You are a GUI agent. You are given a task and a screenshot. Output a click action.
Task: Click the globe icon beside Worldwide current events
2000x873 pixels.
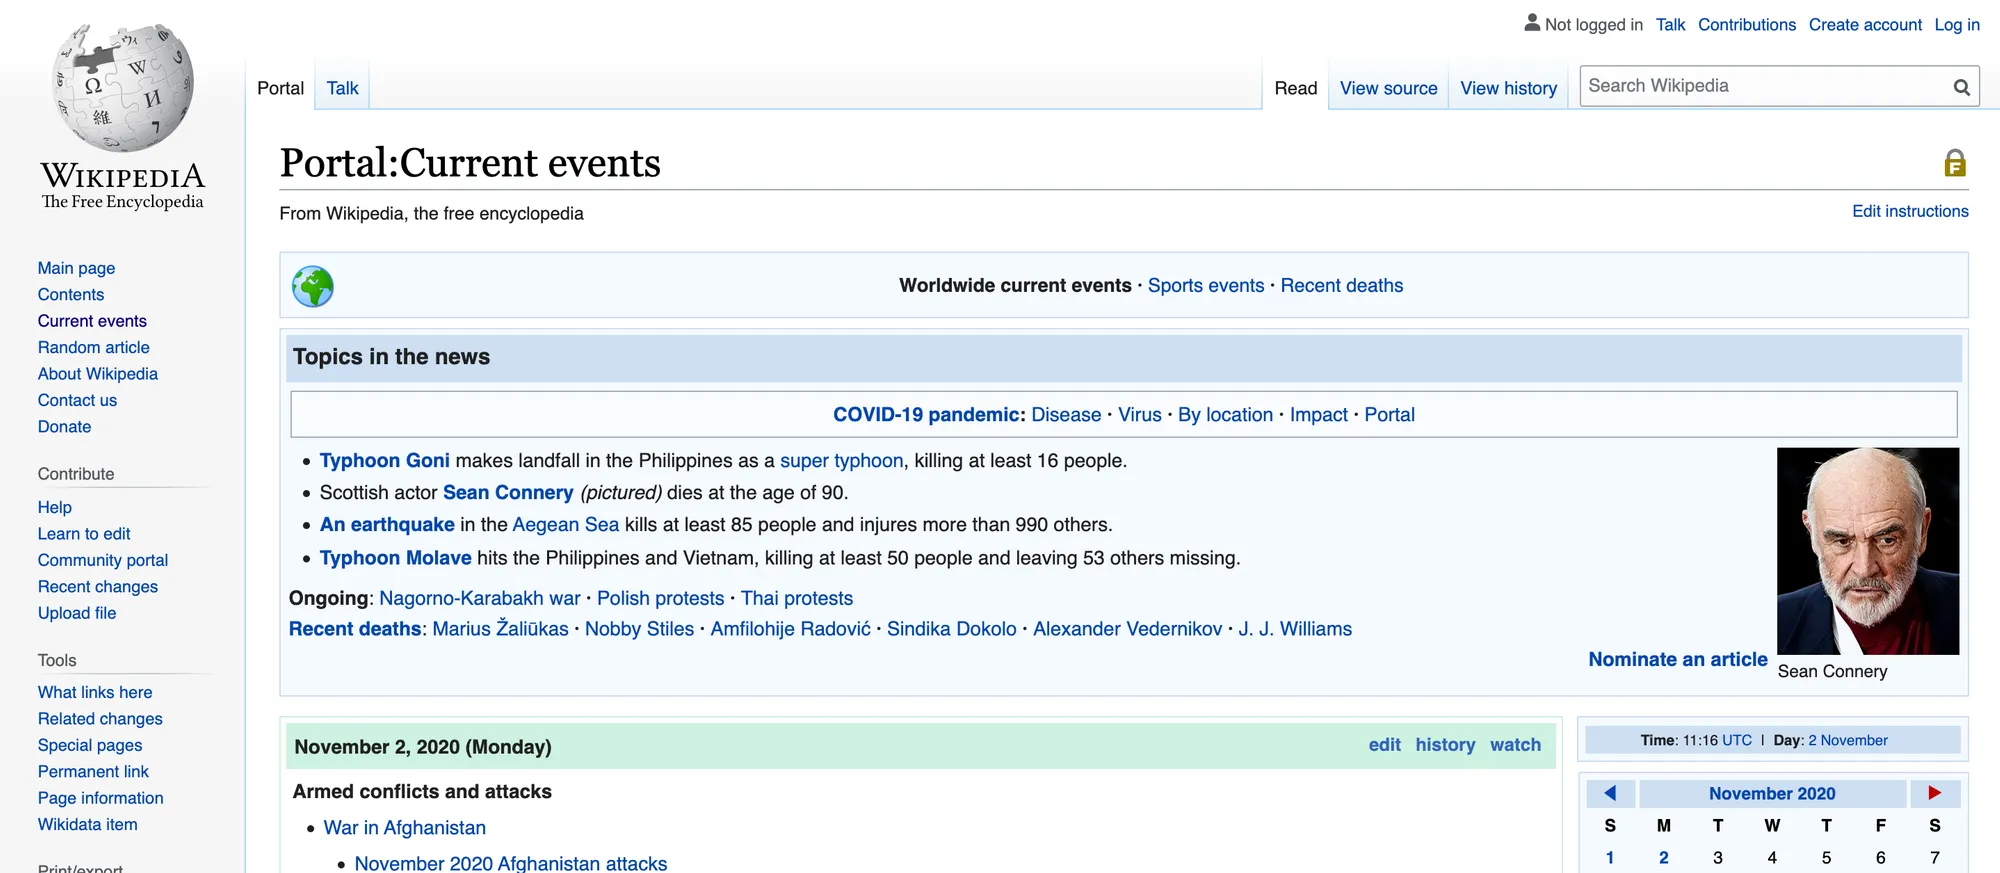pos(313,286)
